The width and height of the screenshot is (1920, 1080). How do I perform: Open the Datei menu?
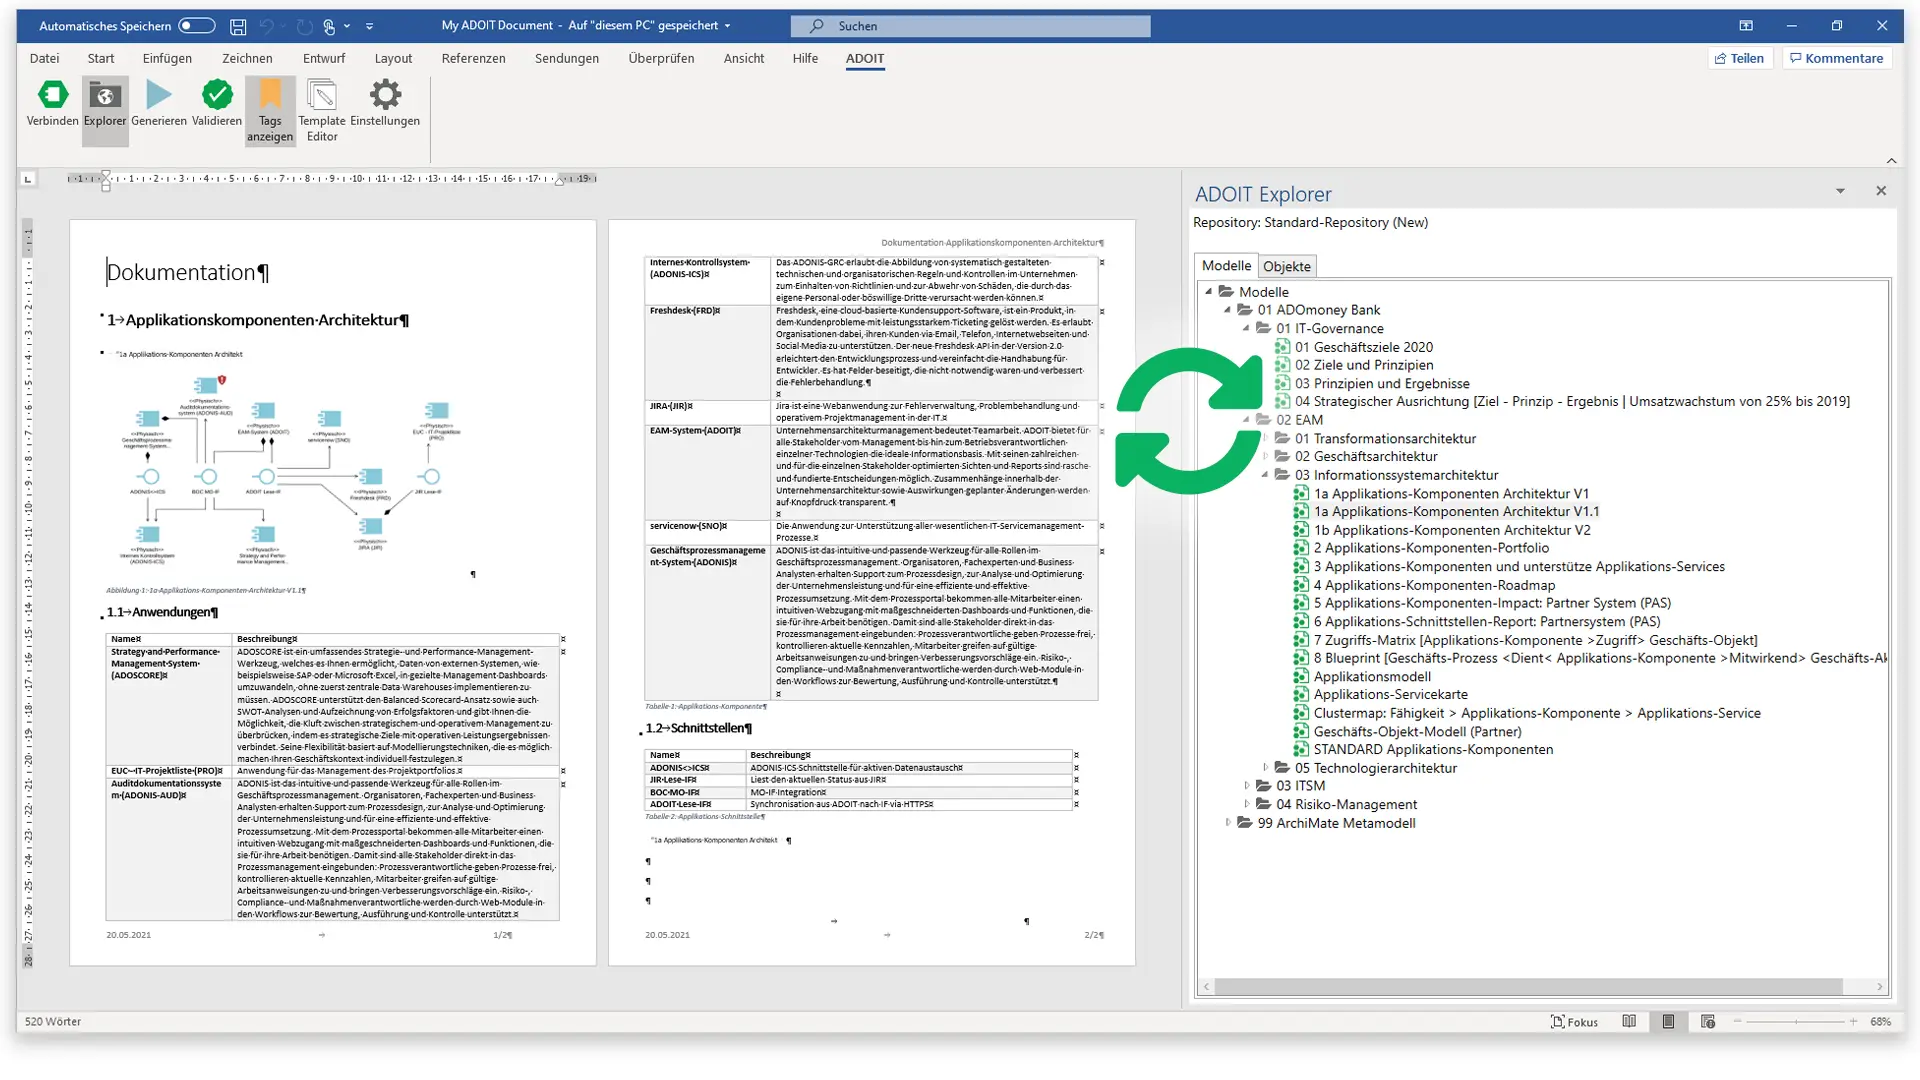44,59
